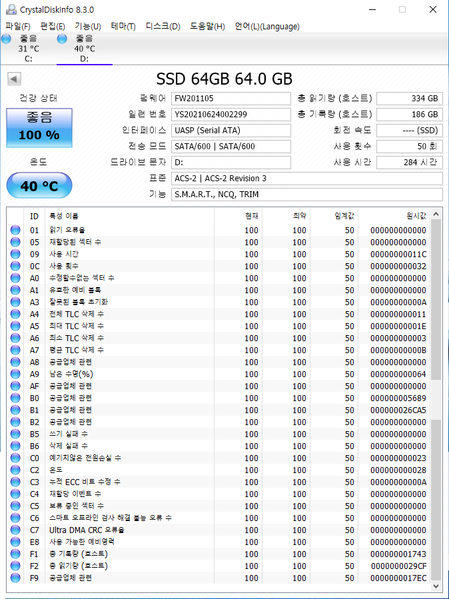This screenshot has height=599, width=449.
Task: Open the 테마(T) menu
Action: coord(123,26)
